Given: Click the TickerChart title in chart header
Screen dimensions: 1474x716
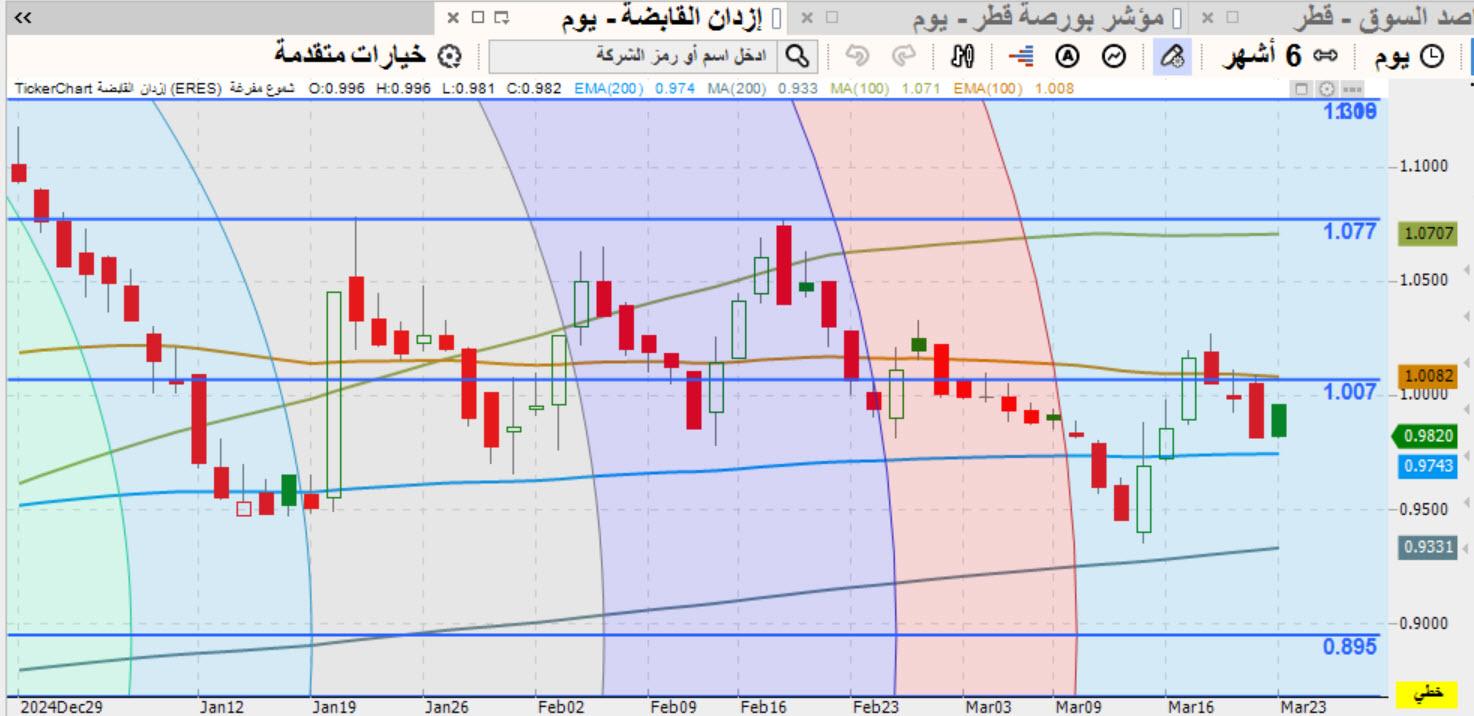Looking at the screenshot, I should point(51,88).
